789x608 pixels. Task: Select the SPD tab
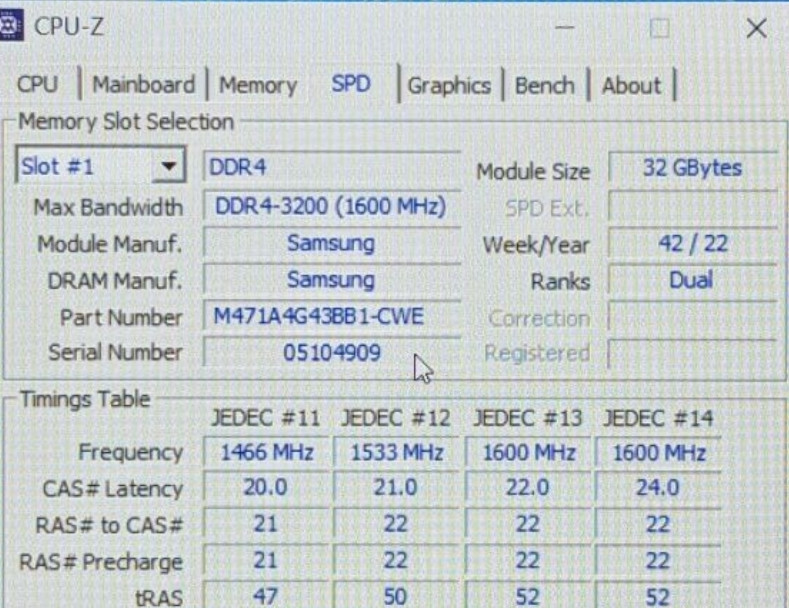tap(351, 85)
